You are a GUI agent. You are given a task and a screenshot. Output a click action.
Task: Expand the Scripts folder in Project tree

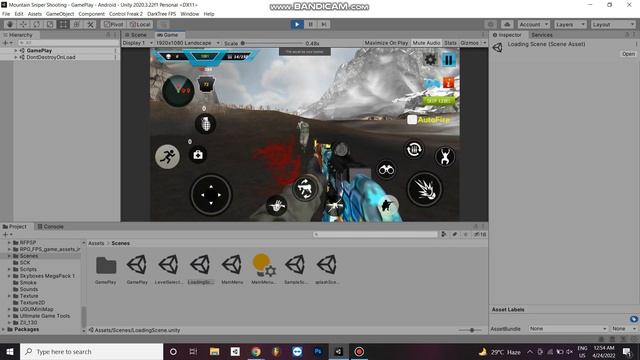point(9,269)
